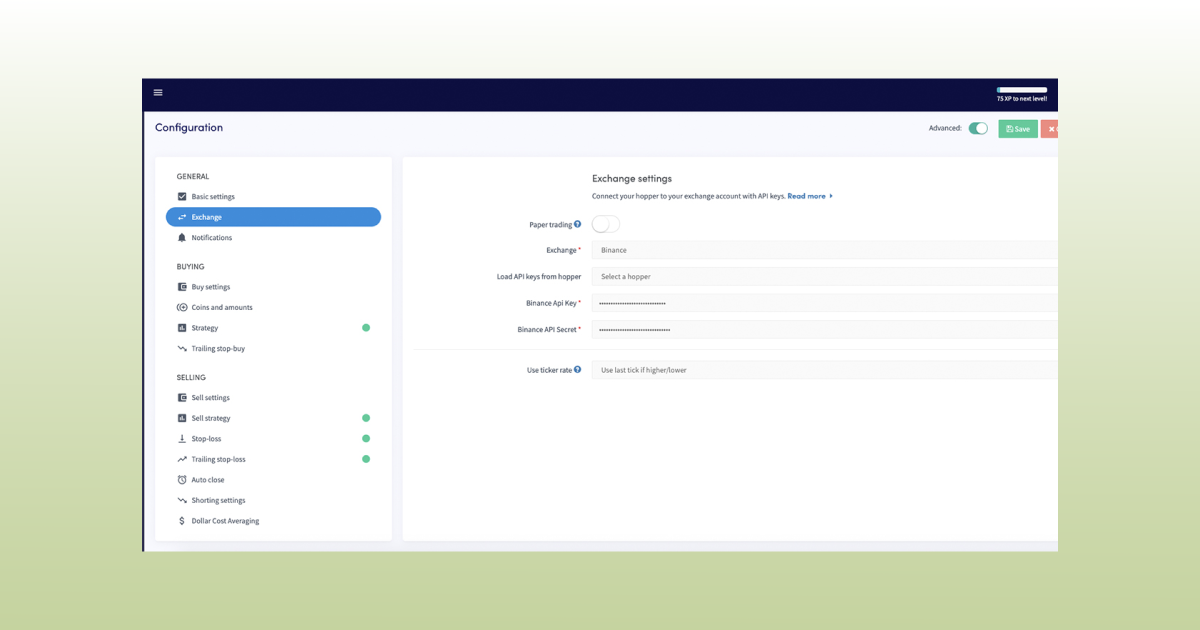The image size is (1200, 630).
Task: Select Exchange in the General section
Action: click(x=273, y=217)
